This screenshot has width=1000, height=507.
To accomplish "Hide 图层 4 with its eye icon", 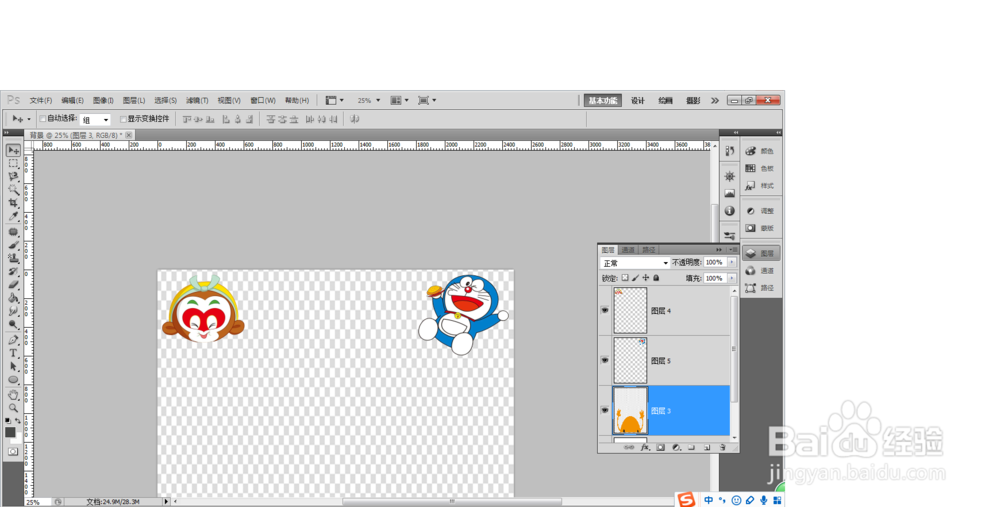I will point(605,311).
